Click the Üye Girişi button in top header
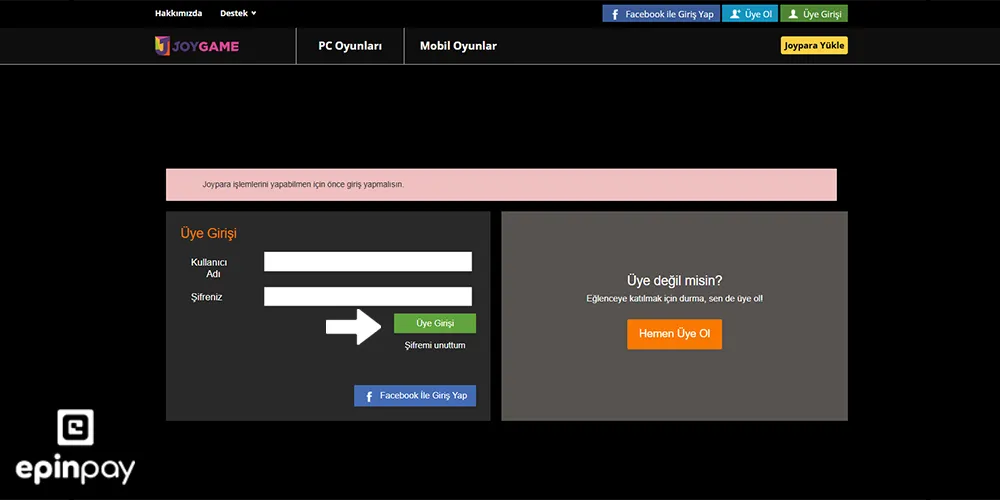This screenshot has width=1000, height=500. tap(814, 14)
